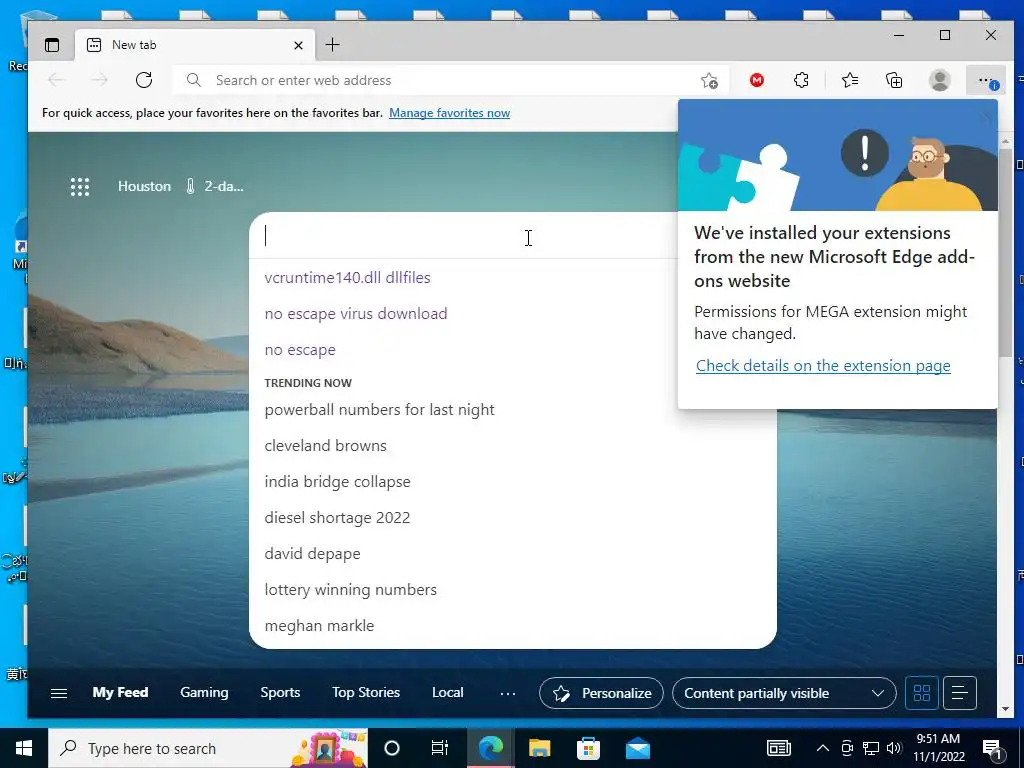The height and width of the screenshot is (768, 1024).
Task: Show hidden system tray icons
Action: [x=823, y=748]
